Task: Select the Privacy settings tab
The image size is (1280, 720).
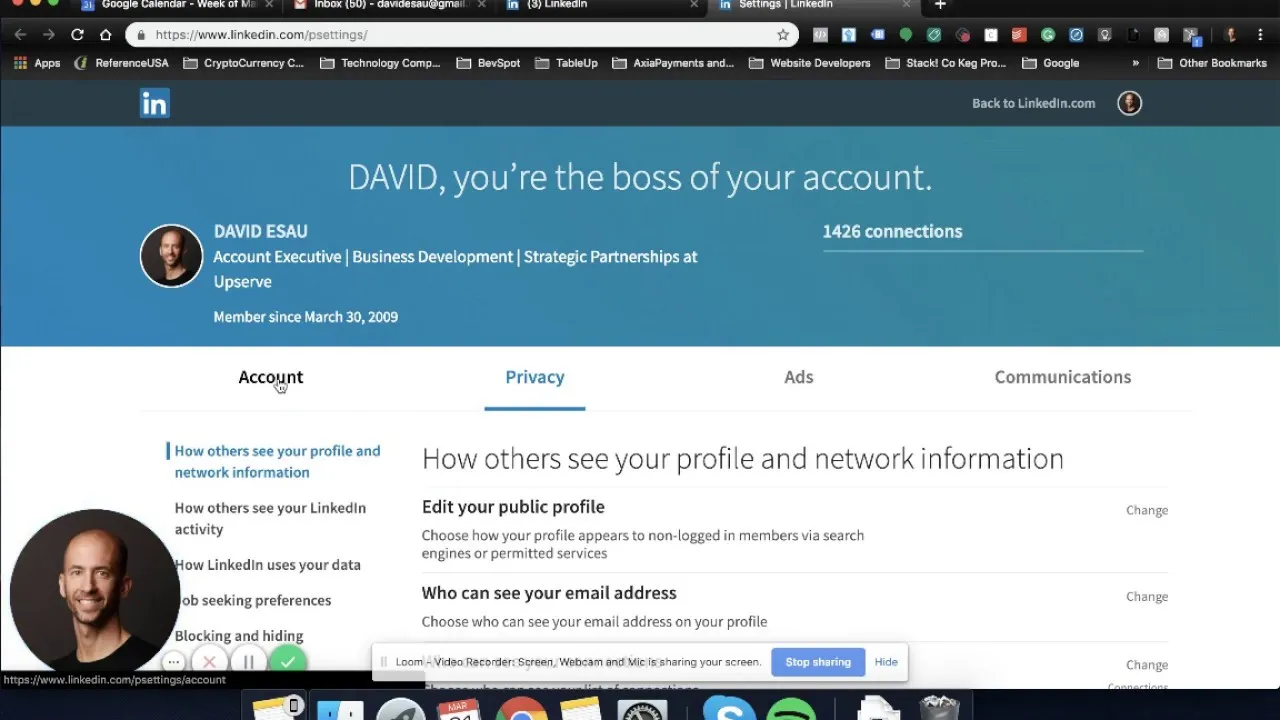Action: coord(535,377)
